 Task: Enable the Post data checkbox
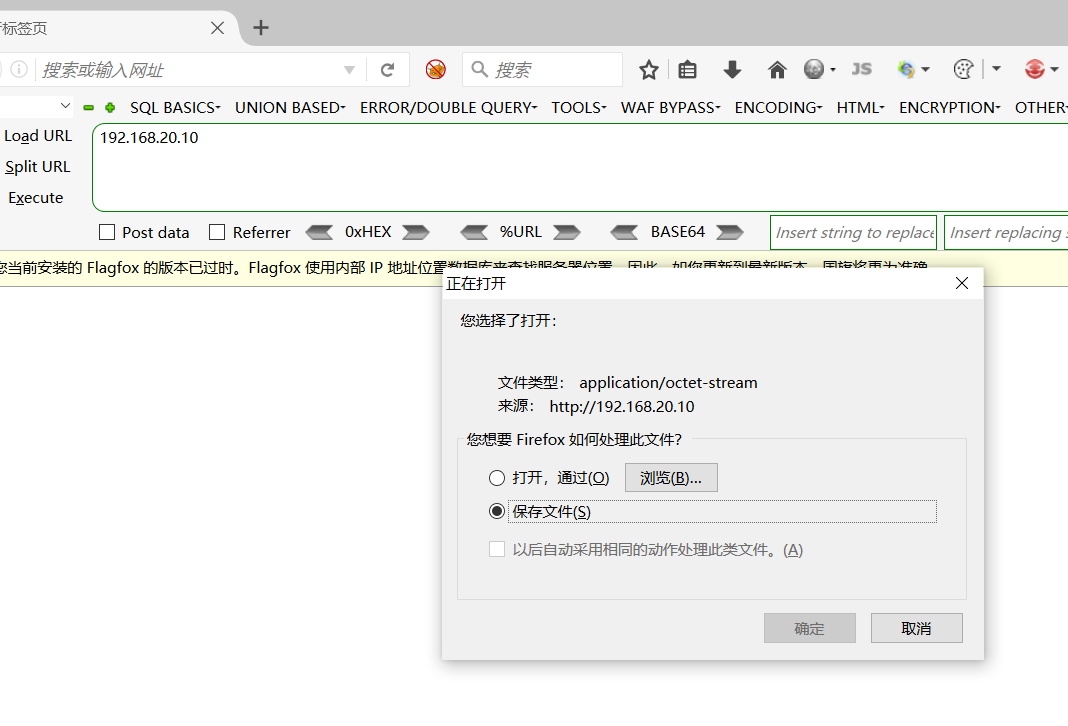(107, 232)
